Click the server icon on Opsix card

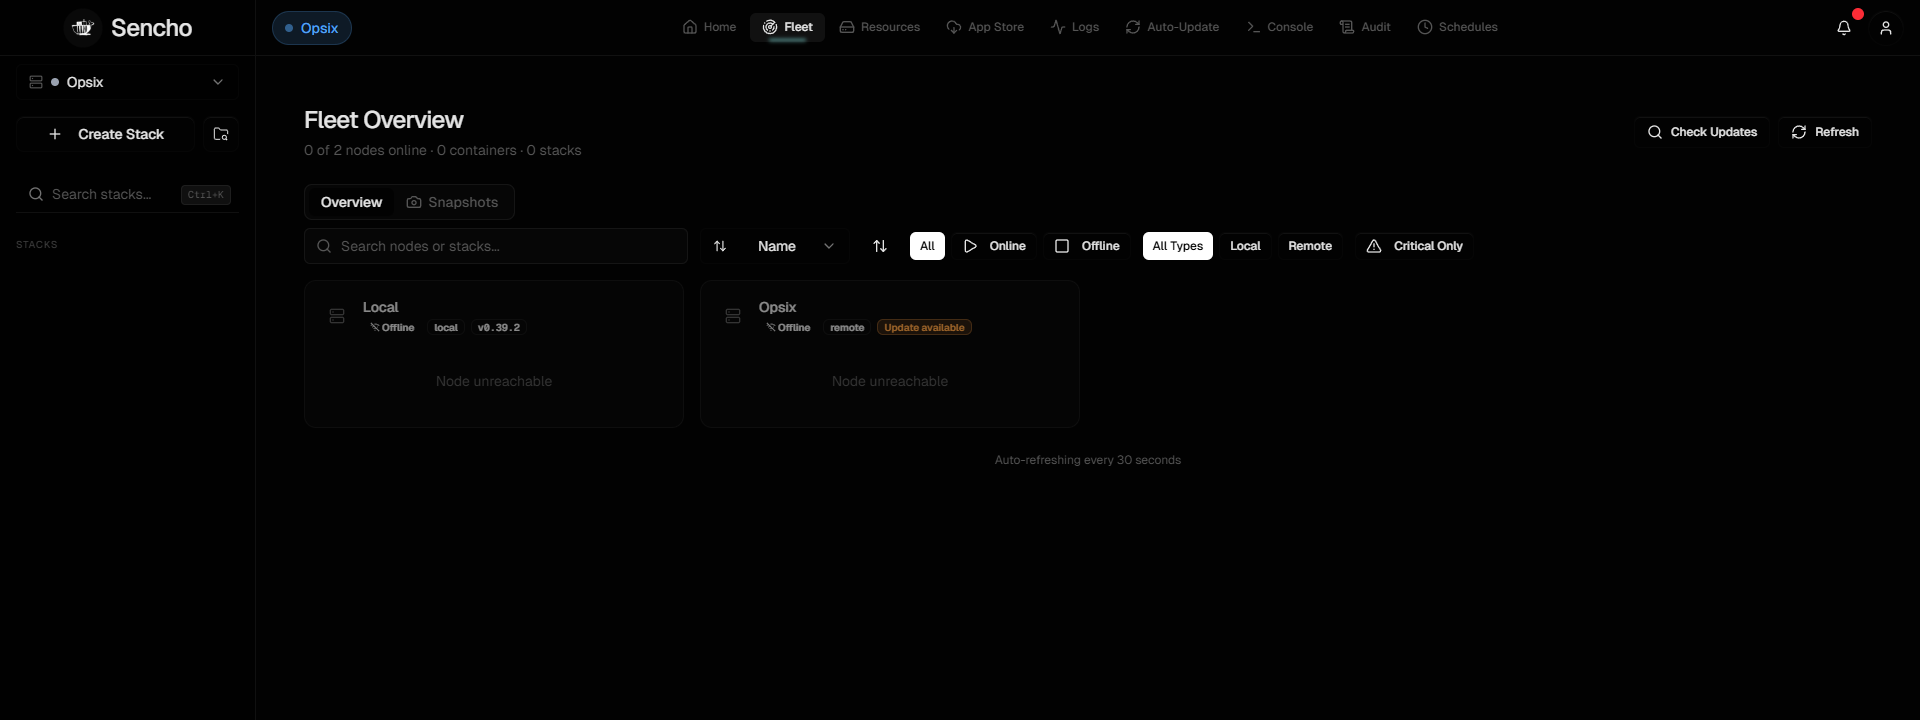coord(733,316)
